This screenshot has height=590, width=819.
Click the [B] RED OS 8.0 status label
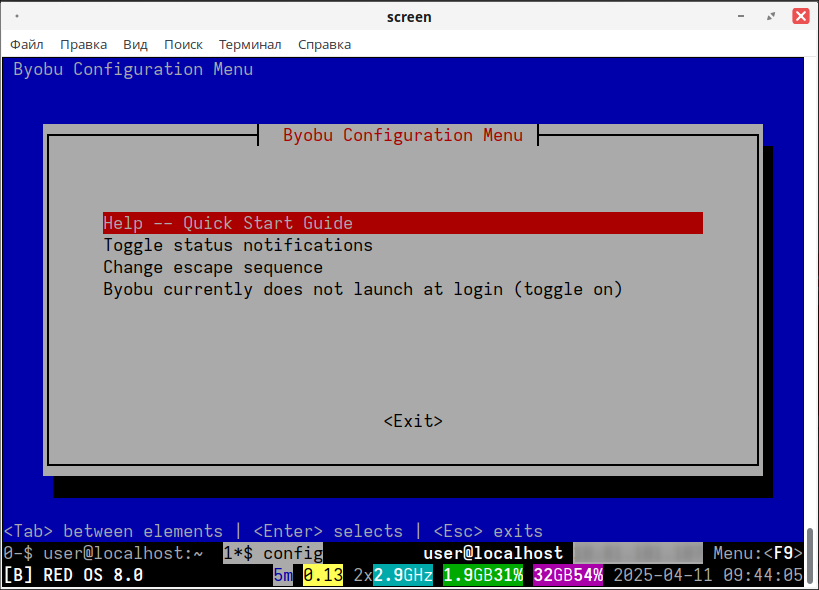coord(73,575)
